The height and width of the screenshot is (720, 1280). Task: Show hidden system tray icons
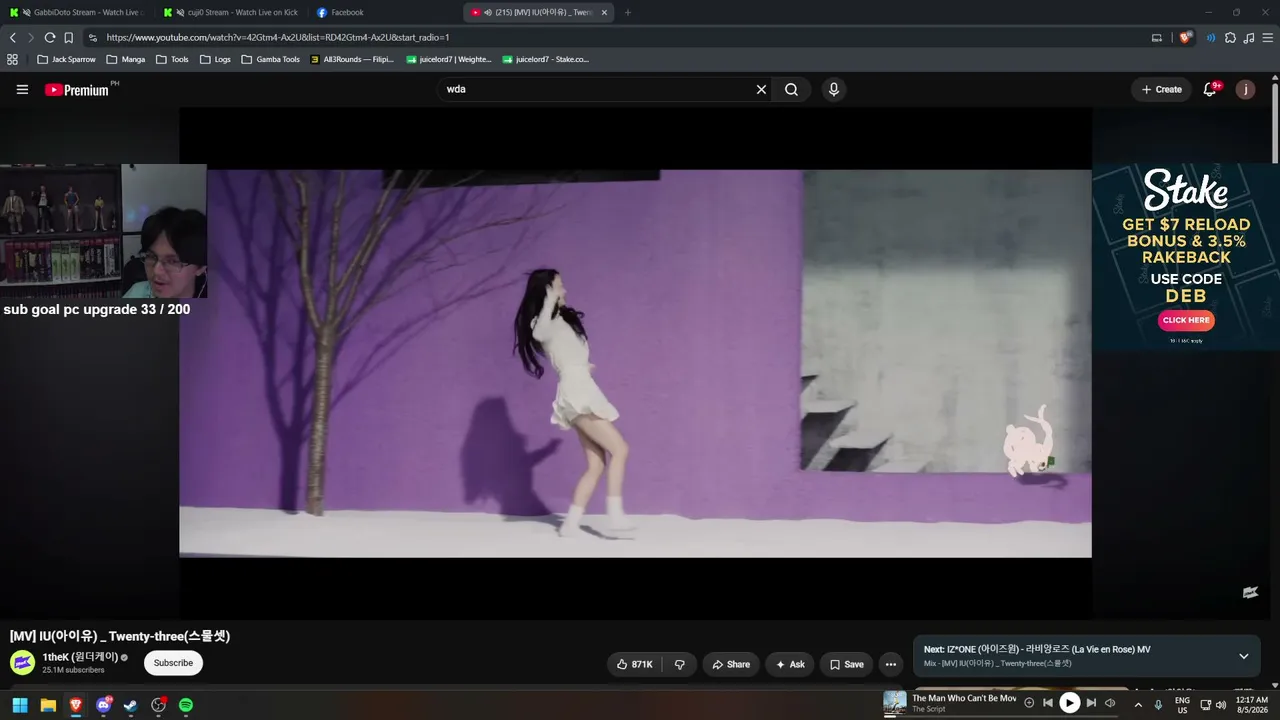(x=1138, y=705)
